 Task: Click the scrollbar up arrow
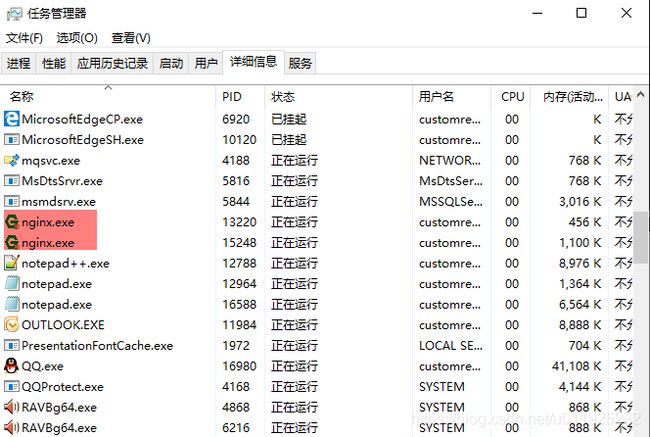click(x=640, y=95)
